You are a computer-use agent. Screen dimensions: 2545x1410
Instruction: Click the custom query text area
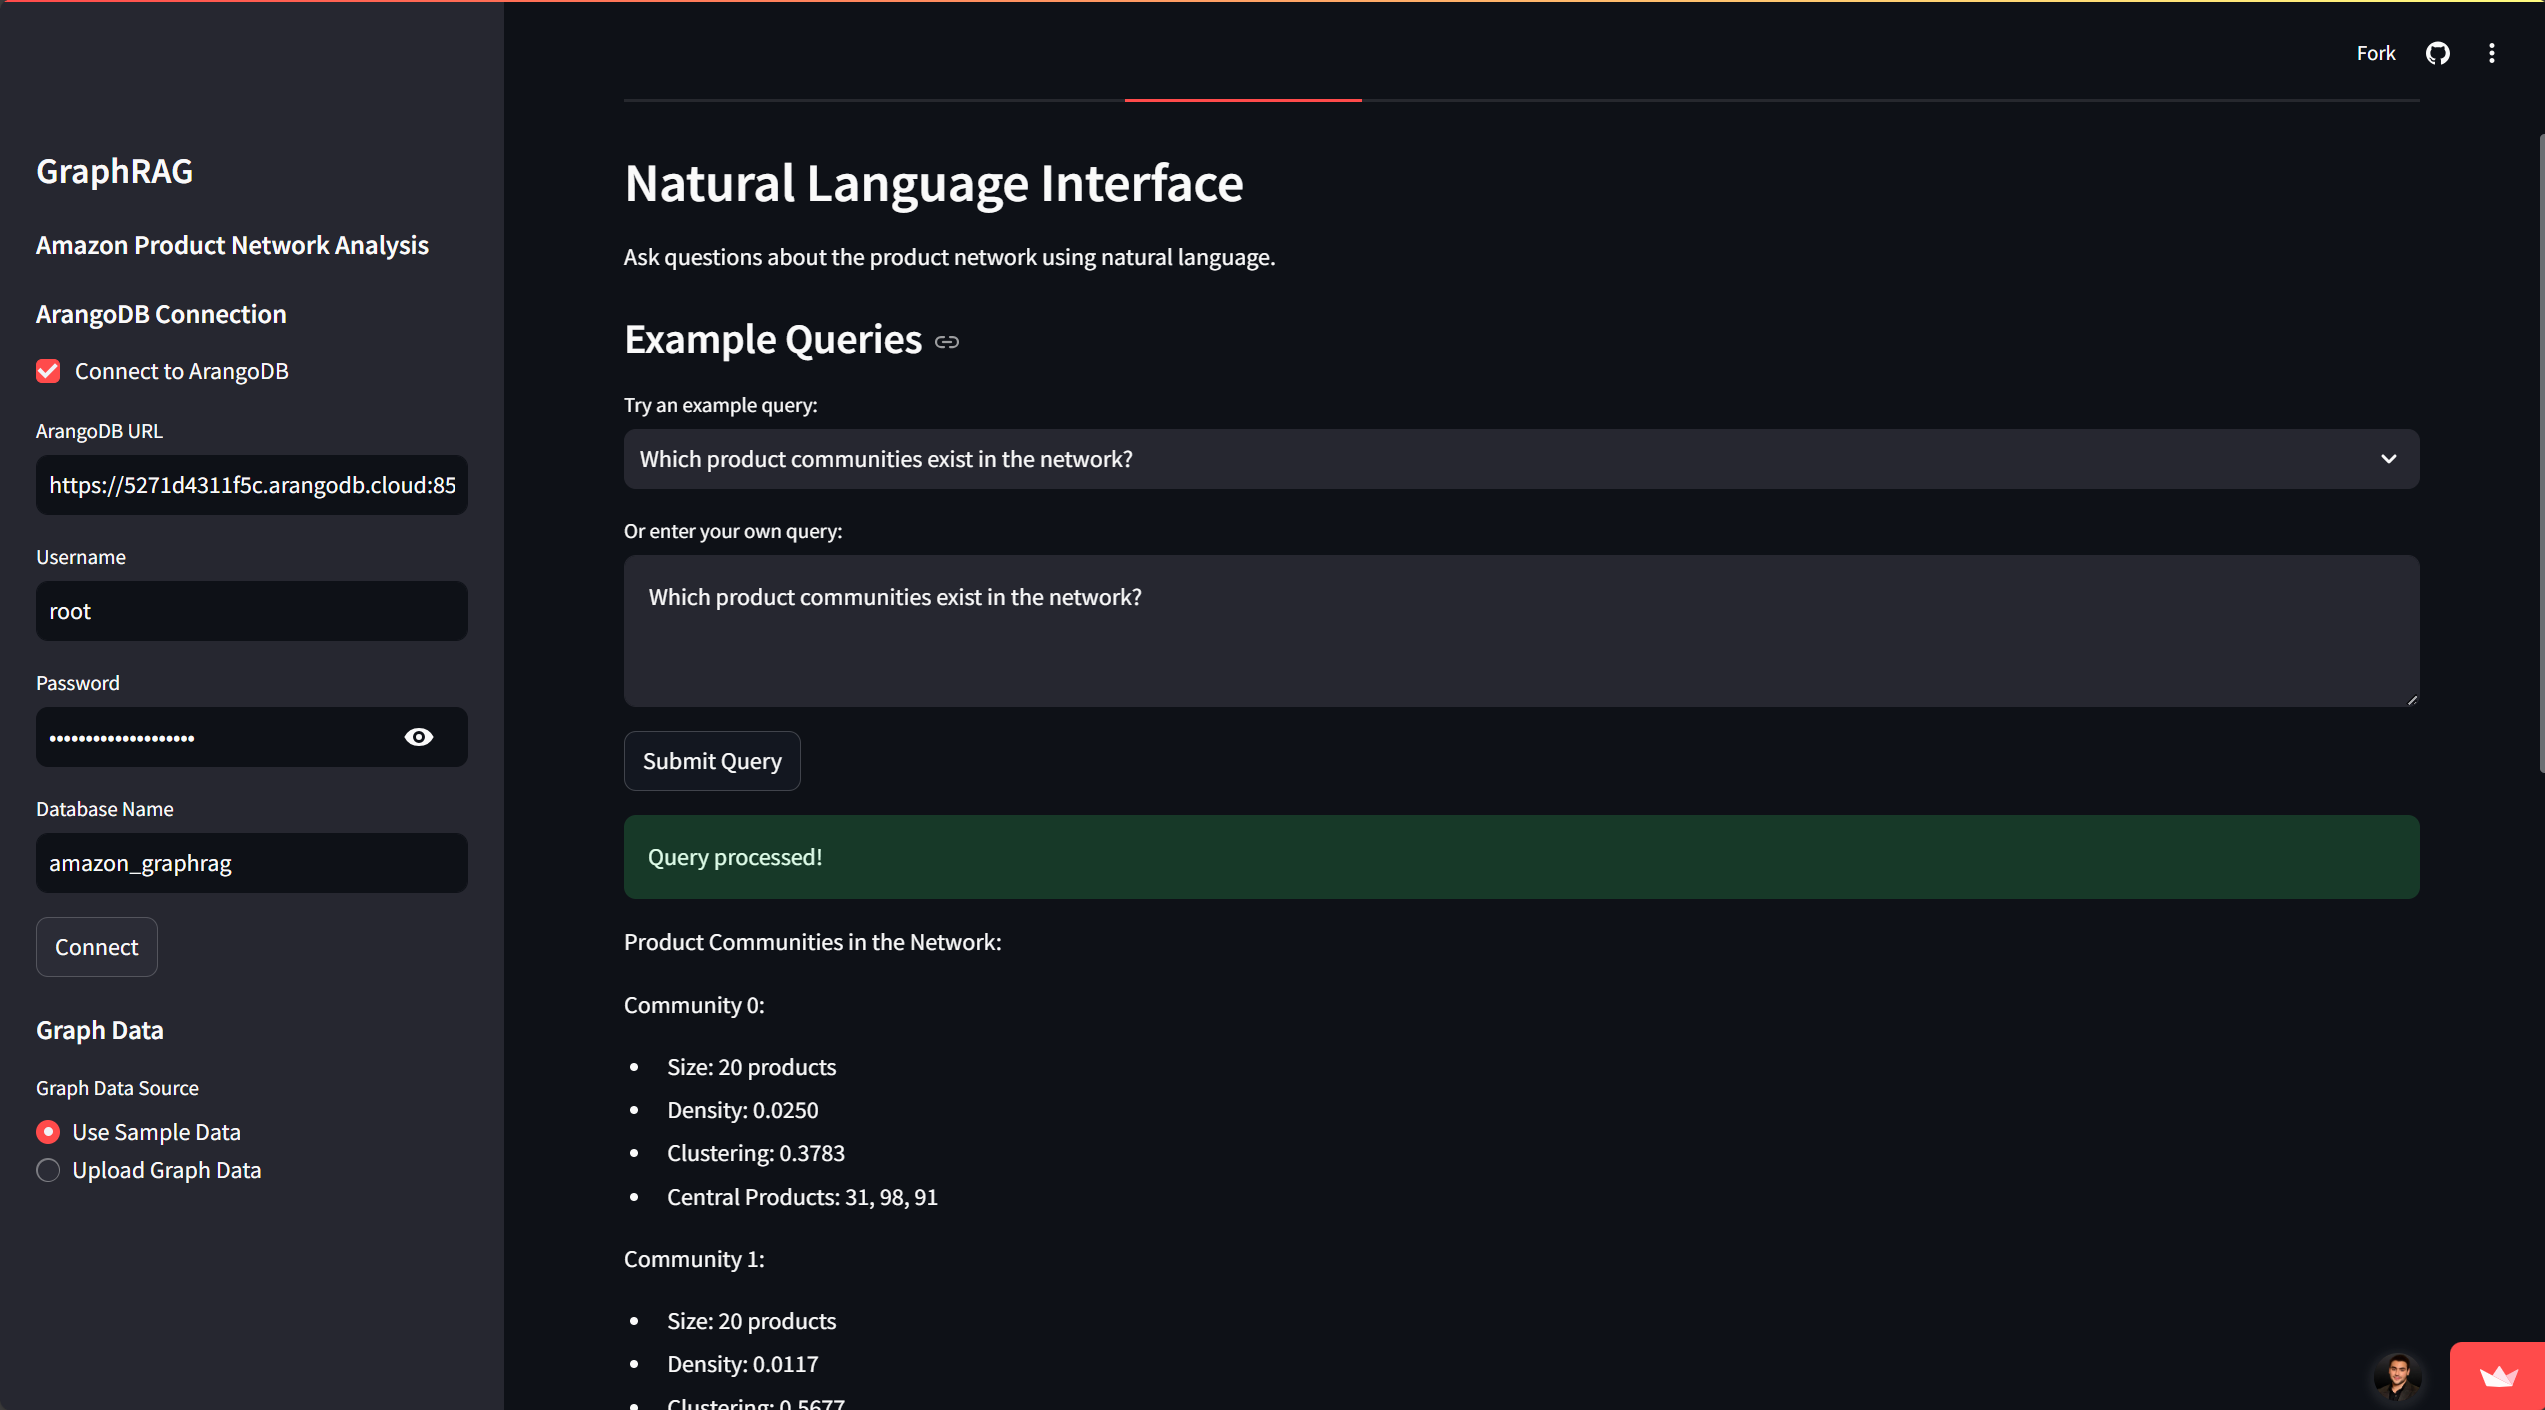[x=1520, y=631]
